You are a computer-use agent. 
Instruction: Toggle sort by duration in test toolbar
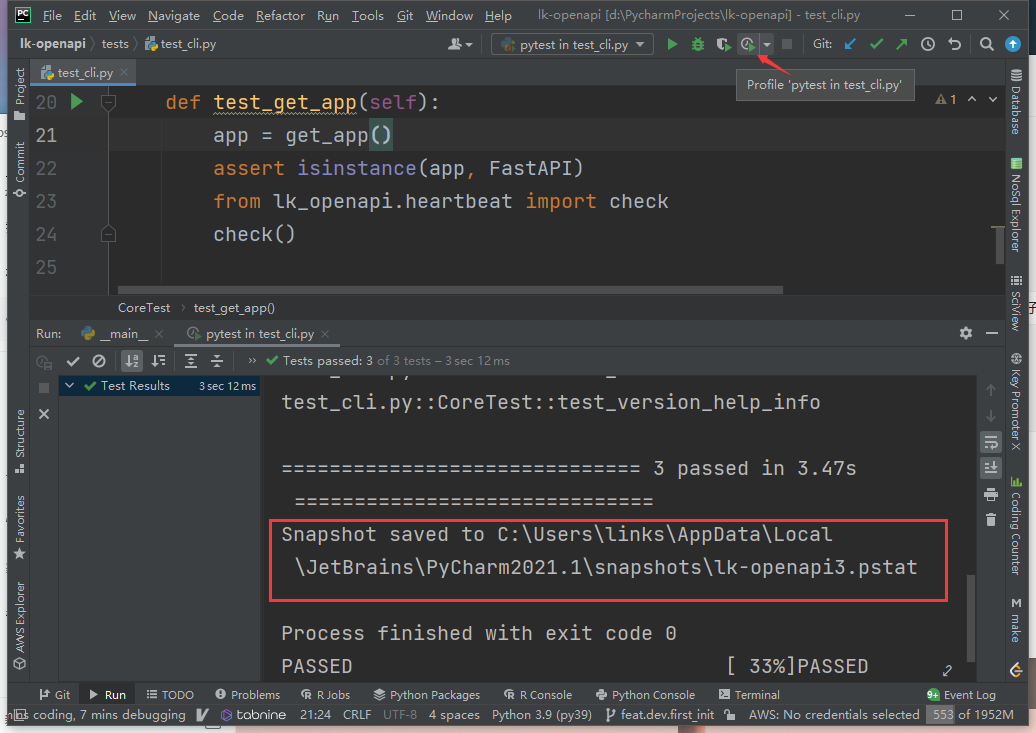click(159, 361)
